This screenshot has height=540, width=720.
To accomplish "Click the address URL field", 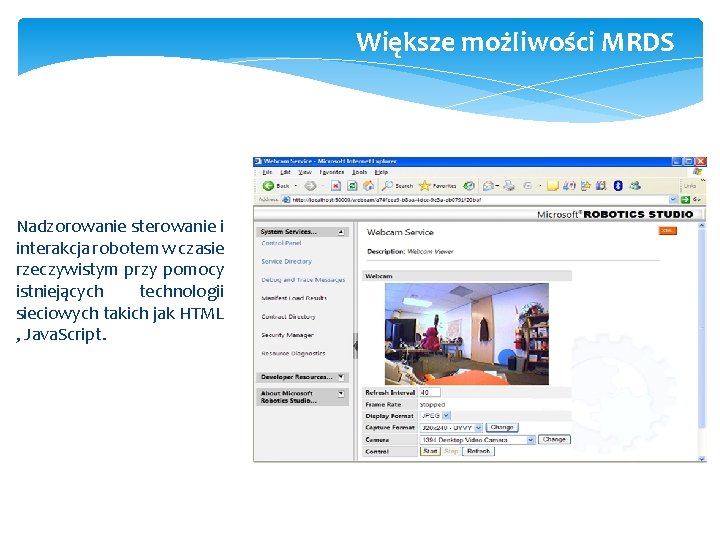I will point(480,199).
